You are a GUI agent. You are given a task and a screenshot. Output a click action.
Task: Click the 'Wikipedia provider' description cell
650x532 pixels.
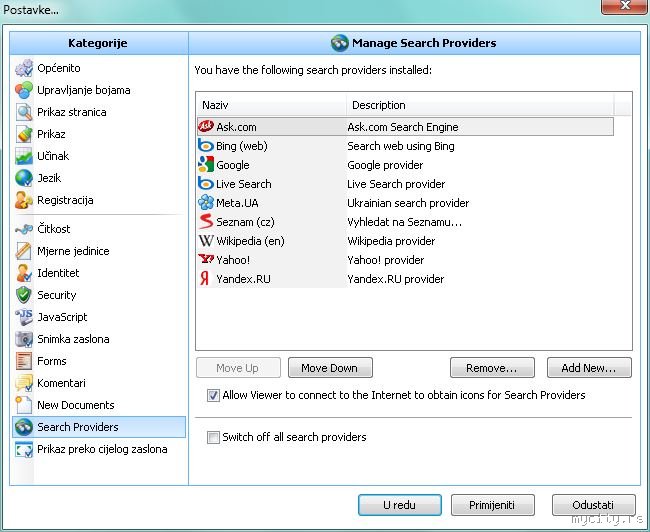click(391, 241)
